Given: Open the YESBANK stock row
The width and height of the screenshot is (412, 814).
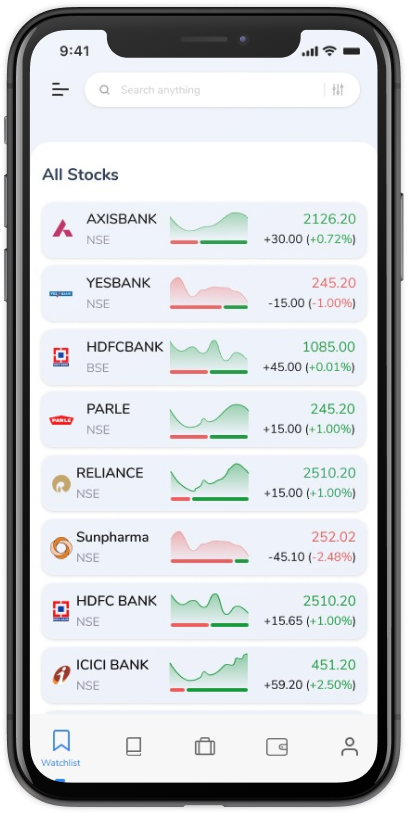Looking at the screenshot, I should click(x=204, y=293).
